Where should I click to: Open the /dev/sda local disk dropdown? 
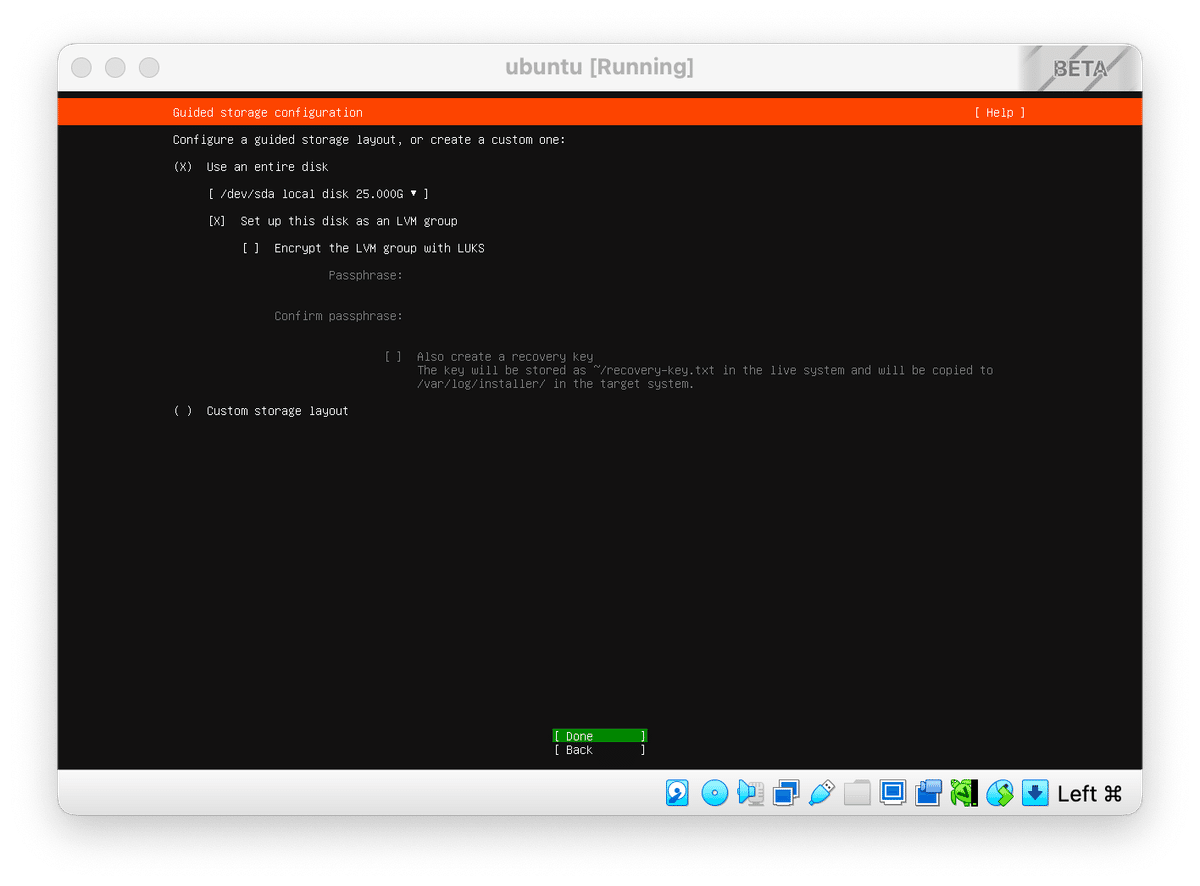[318, 194]
